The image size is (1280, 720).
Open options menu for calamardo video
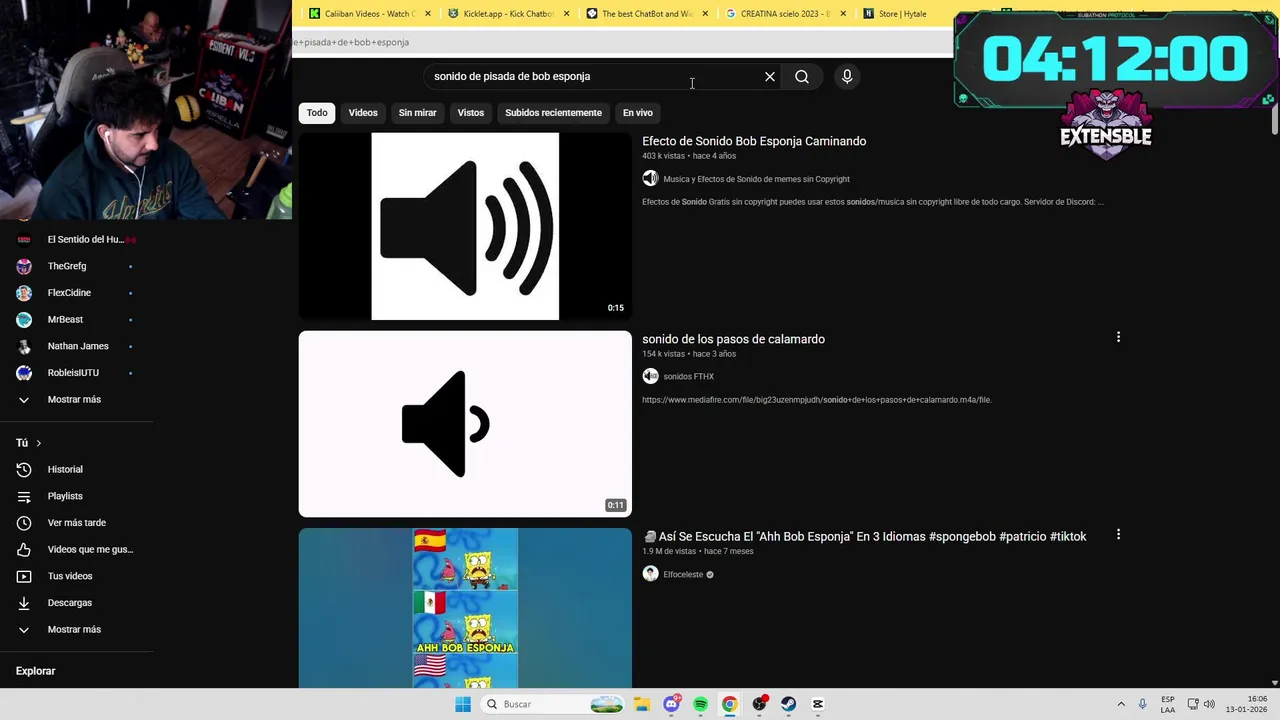pos(1118,338)
